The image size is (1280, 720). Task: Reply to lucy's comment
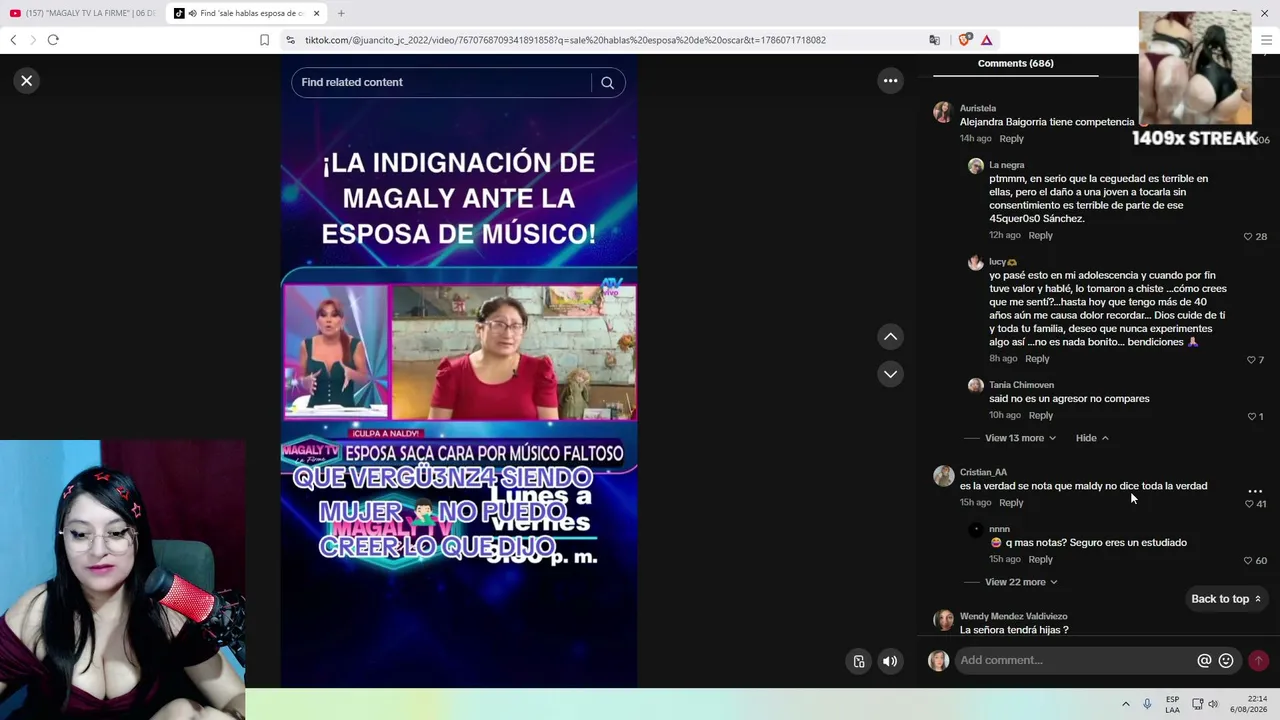(1037, 359)
